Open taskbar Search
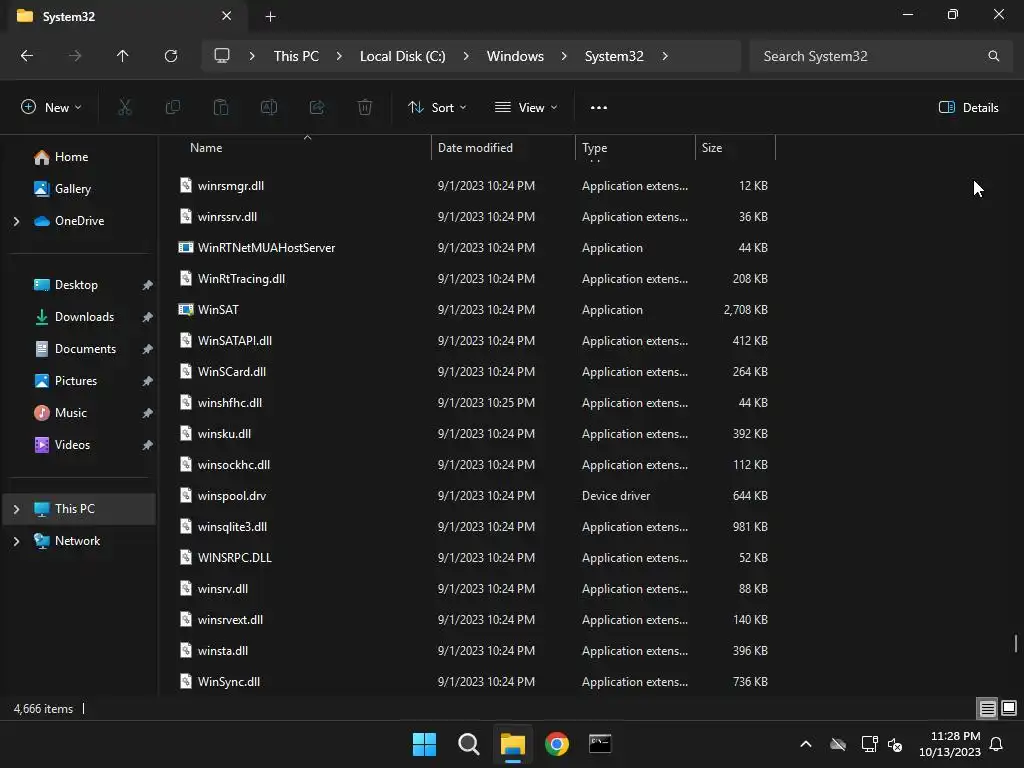This screenshot has width=1024, height=768. pyautogui.click(x=468, y=744)
